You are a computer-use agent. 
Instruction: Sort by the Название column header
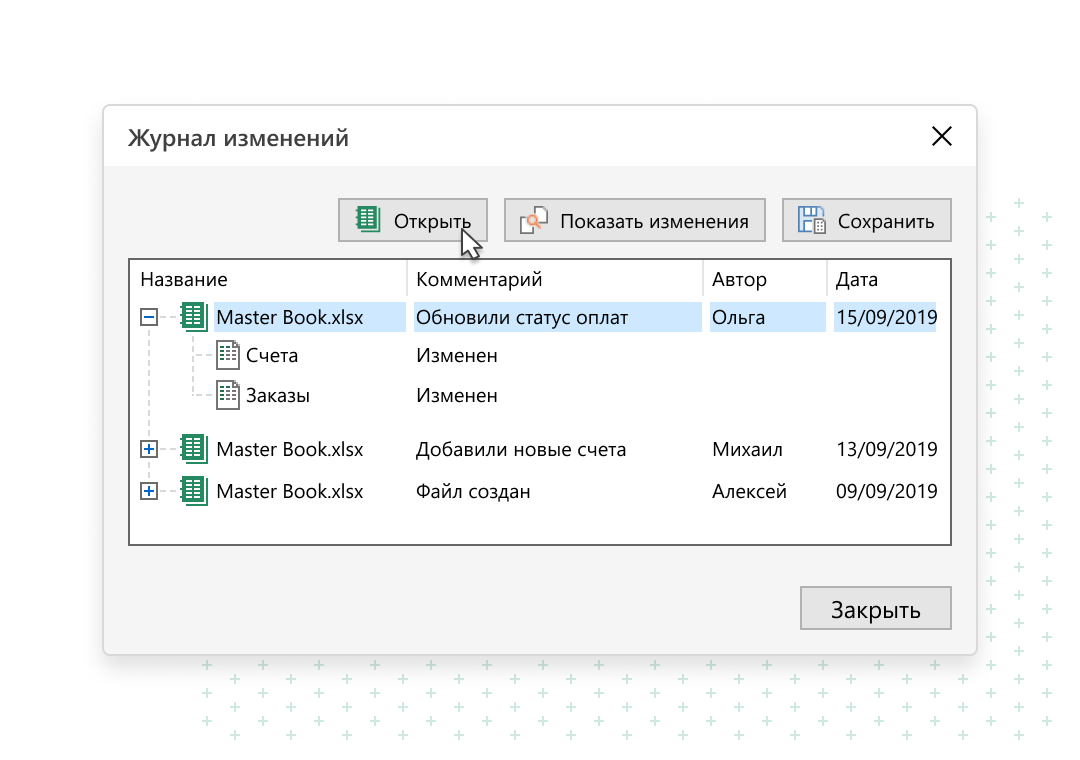click(x=184, y=280)
